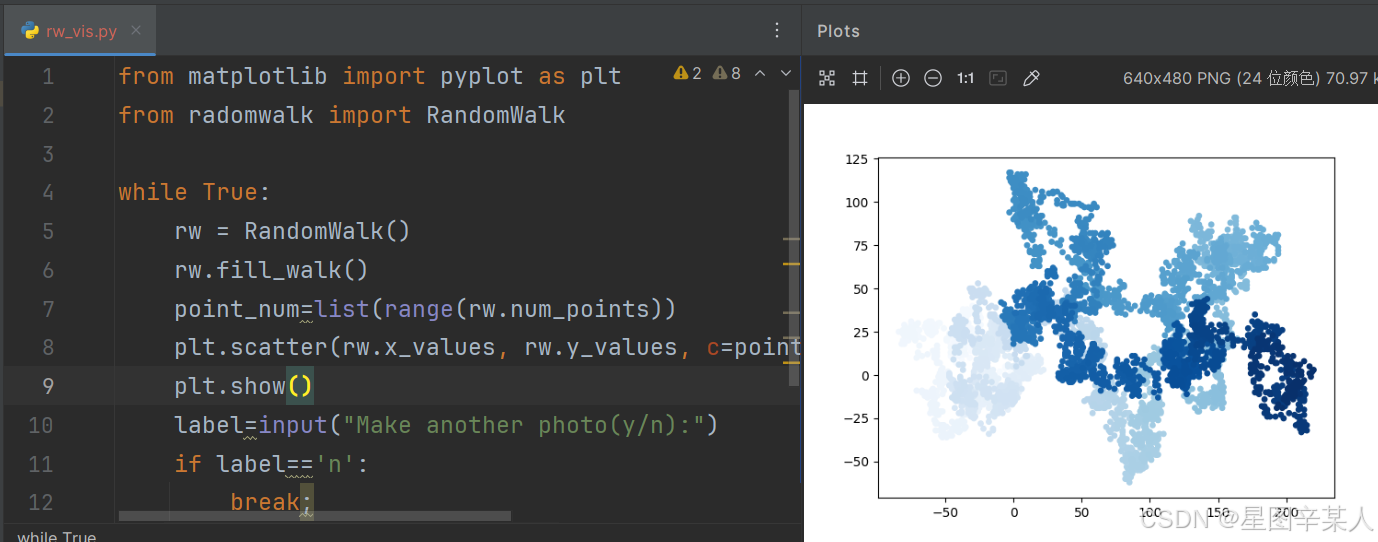1378x542 pixels.
Task: Click line number 12 in gutter
Action: tap(41, 502)
